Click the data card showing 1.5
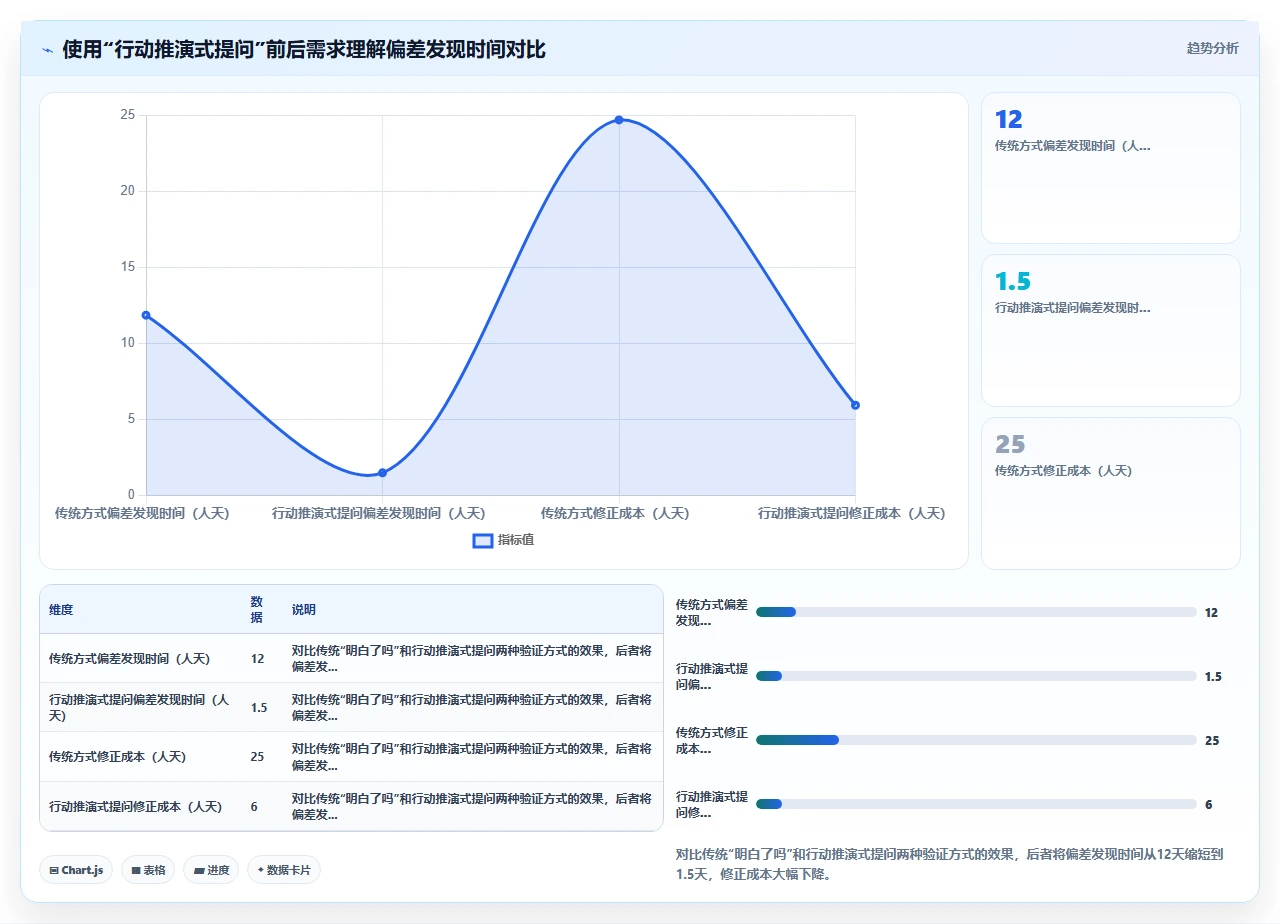The width and height of the screenshot is (1280, 924). [x=1111, y=330]
